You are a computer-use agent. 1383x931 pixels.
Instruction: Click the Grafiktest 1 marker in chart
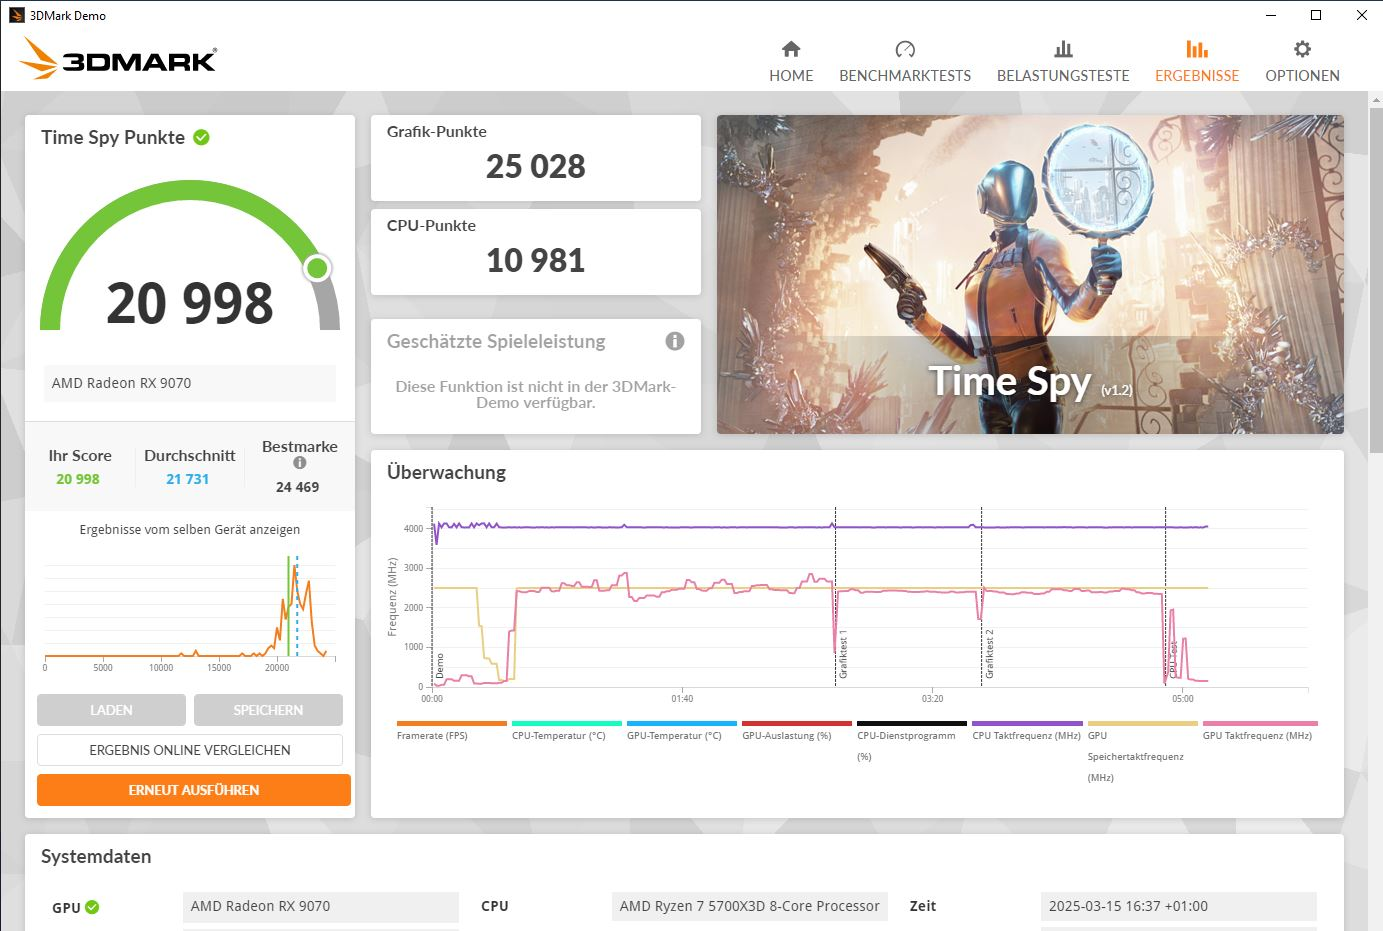[x=843, y=655]
